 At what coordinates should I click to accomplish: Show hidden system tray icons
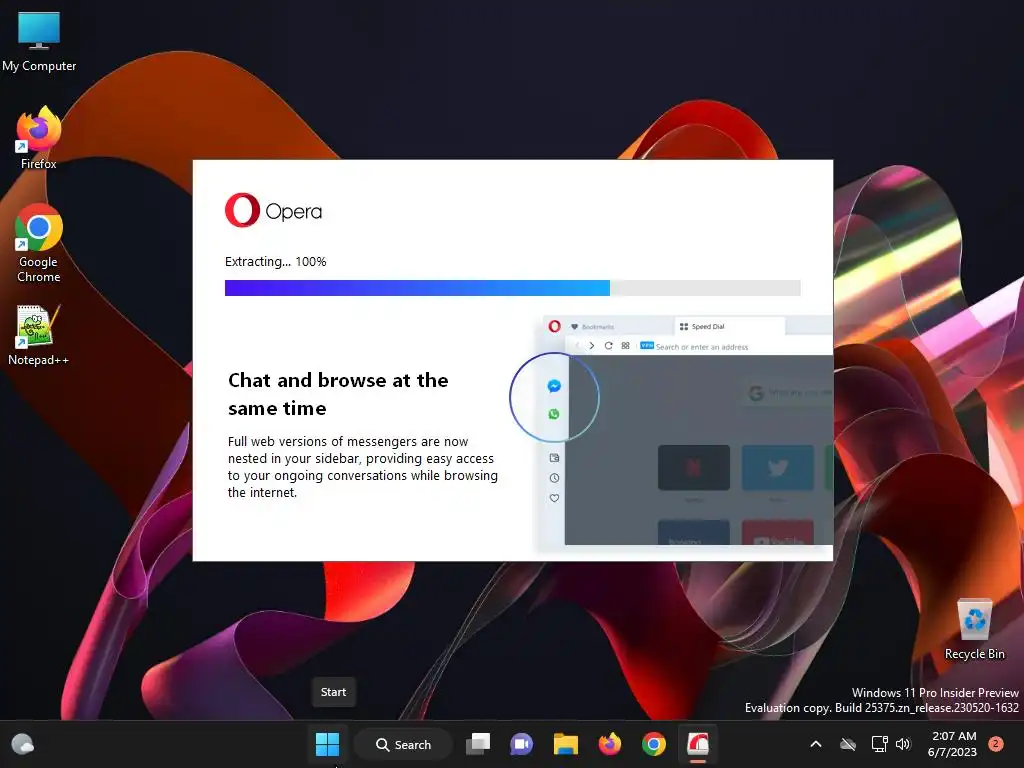[x=816, y=744]
